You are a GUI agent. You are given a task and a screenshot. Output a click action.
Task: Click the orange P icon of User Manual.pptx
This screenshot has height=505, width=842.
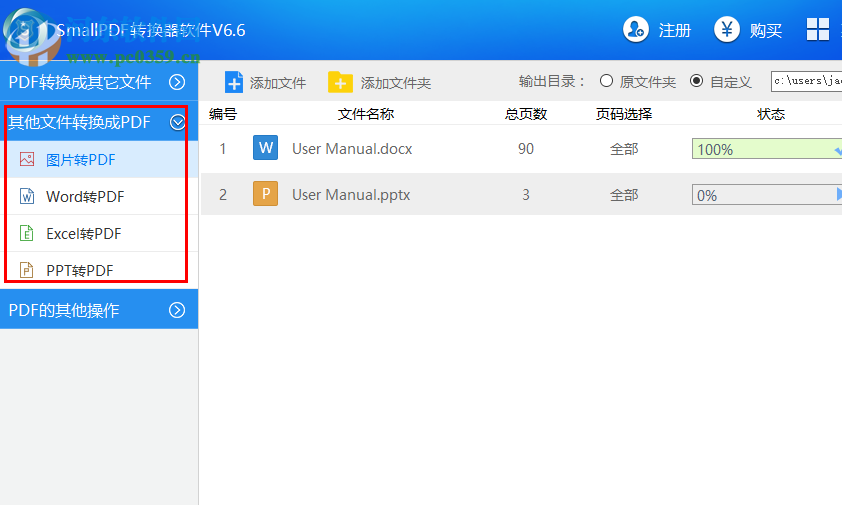[x=265, y=193]
